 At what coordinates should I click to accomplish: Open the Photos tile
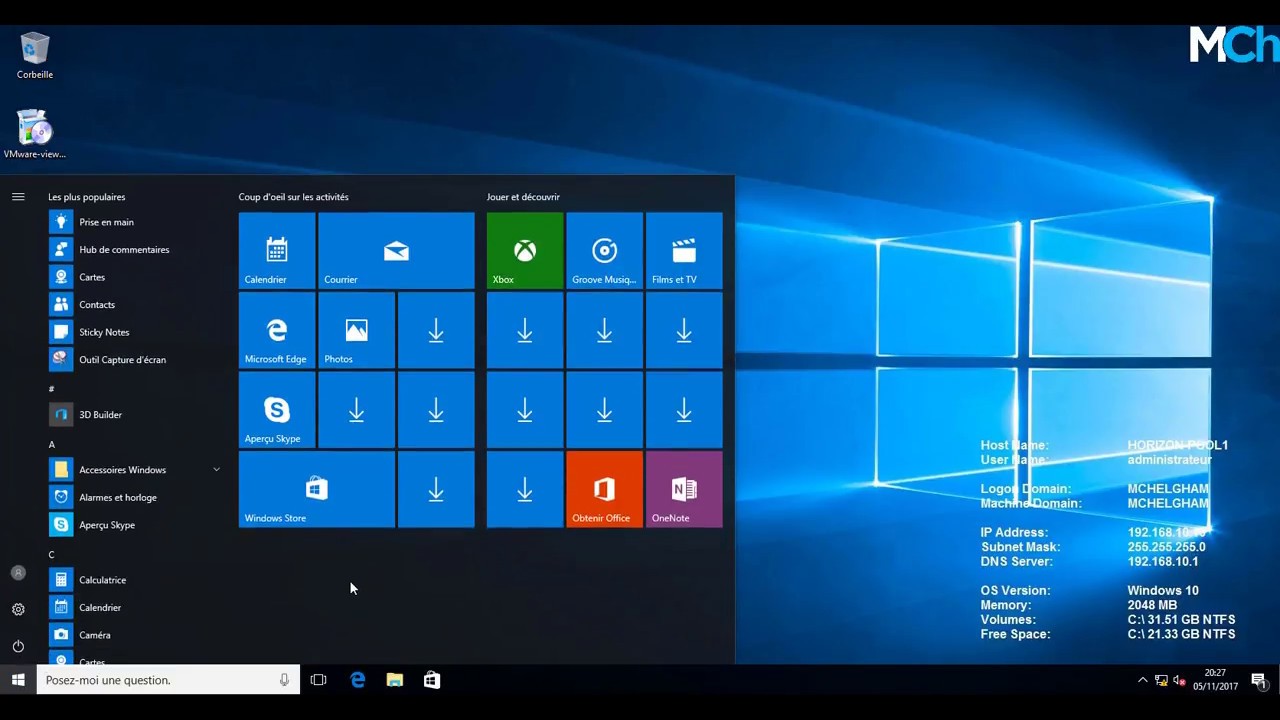356,330
